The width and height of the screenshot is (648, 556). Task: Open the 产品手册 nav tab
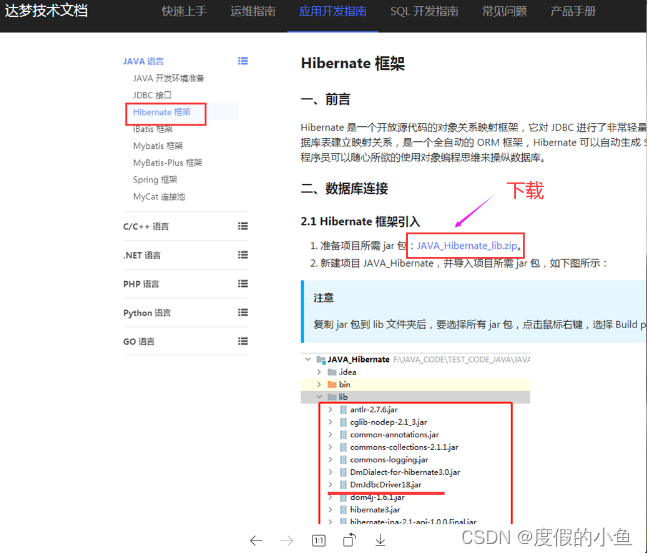pyautogui.click(x=573, y=11)
